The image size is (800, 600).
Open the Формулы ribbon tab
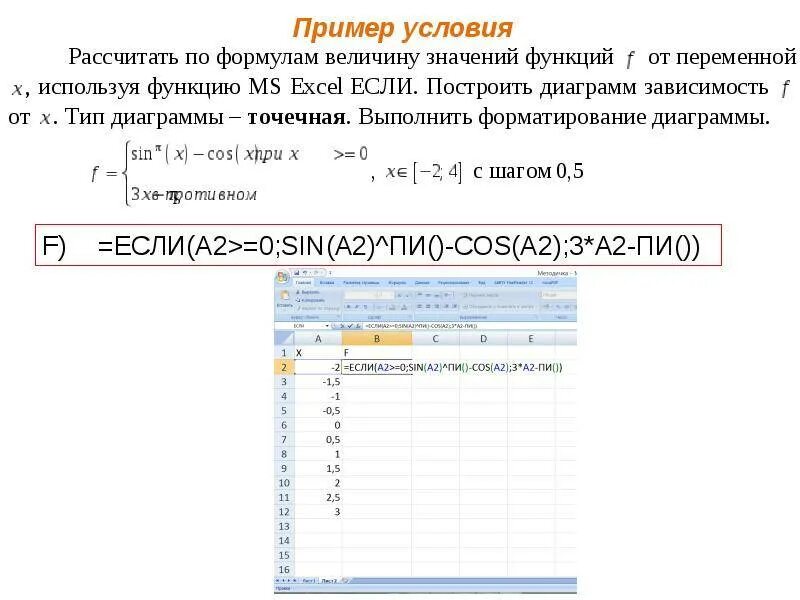click(397, 283)
